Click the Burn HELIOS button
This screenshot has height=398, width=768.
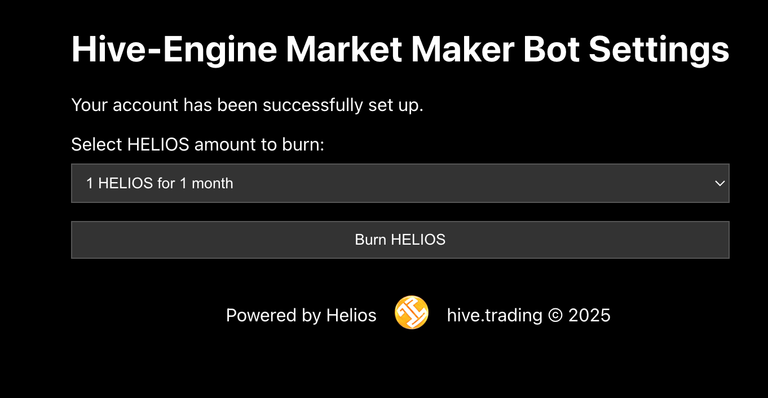click(x=400, y=240)
